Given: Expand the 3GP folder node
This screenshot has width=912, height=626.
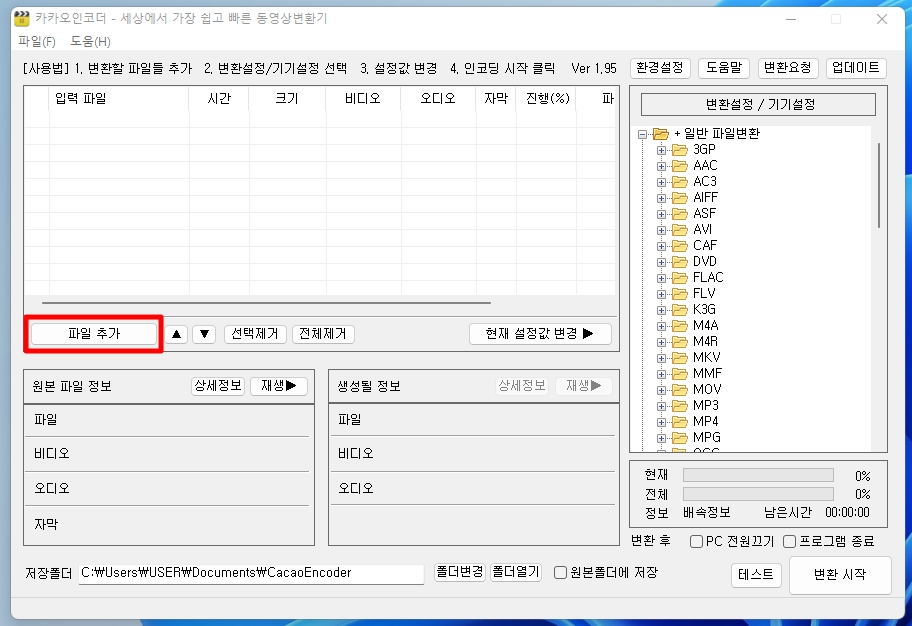Looking at the screenshot, I should coord(661,150).
